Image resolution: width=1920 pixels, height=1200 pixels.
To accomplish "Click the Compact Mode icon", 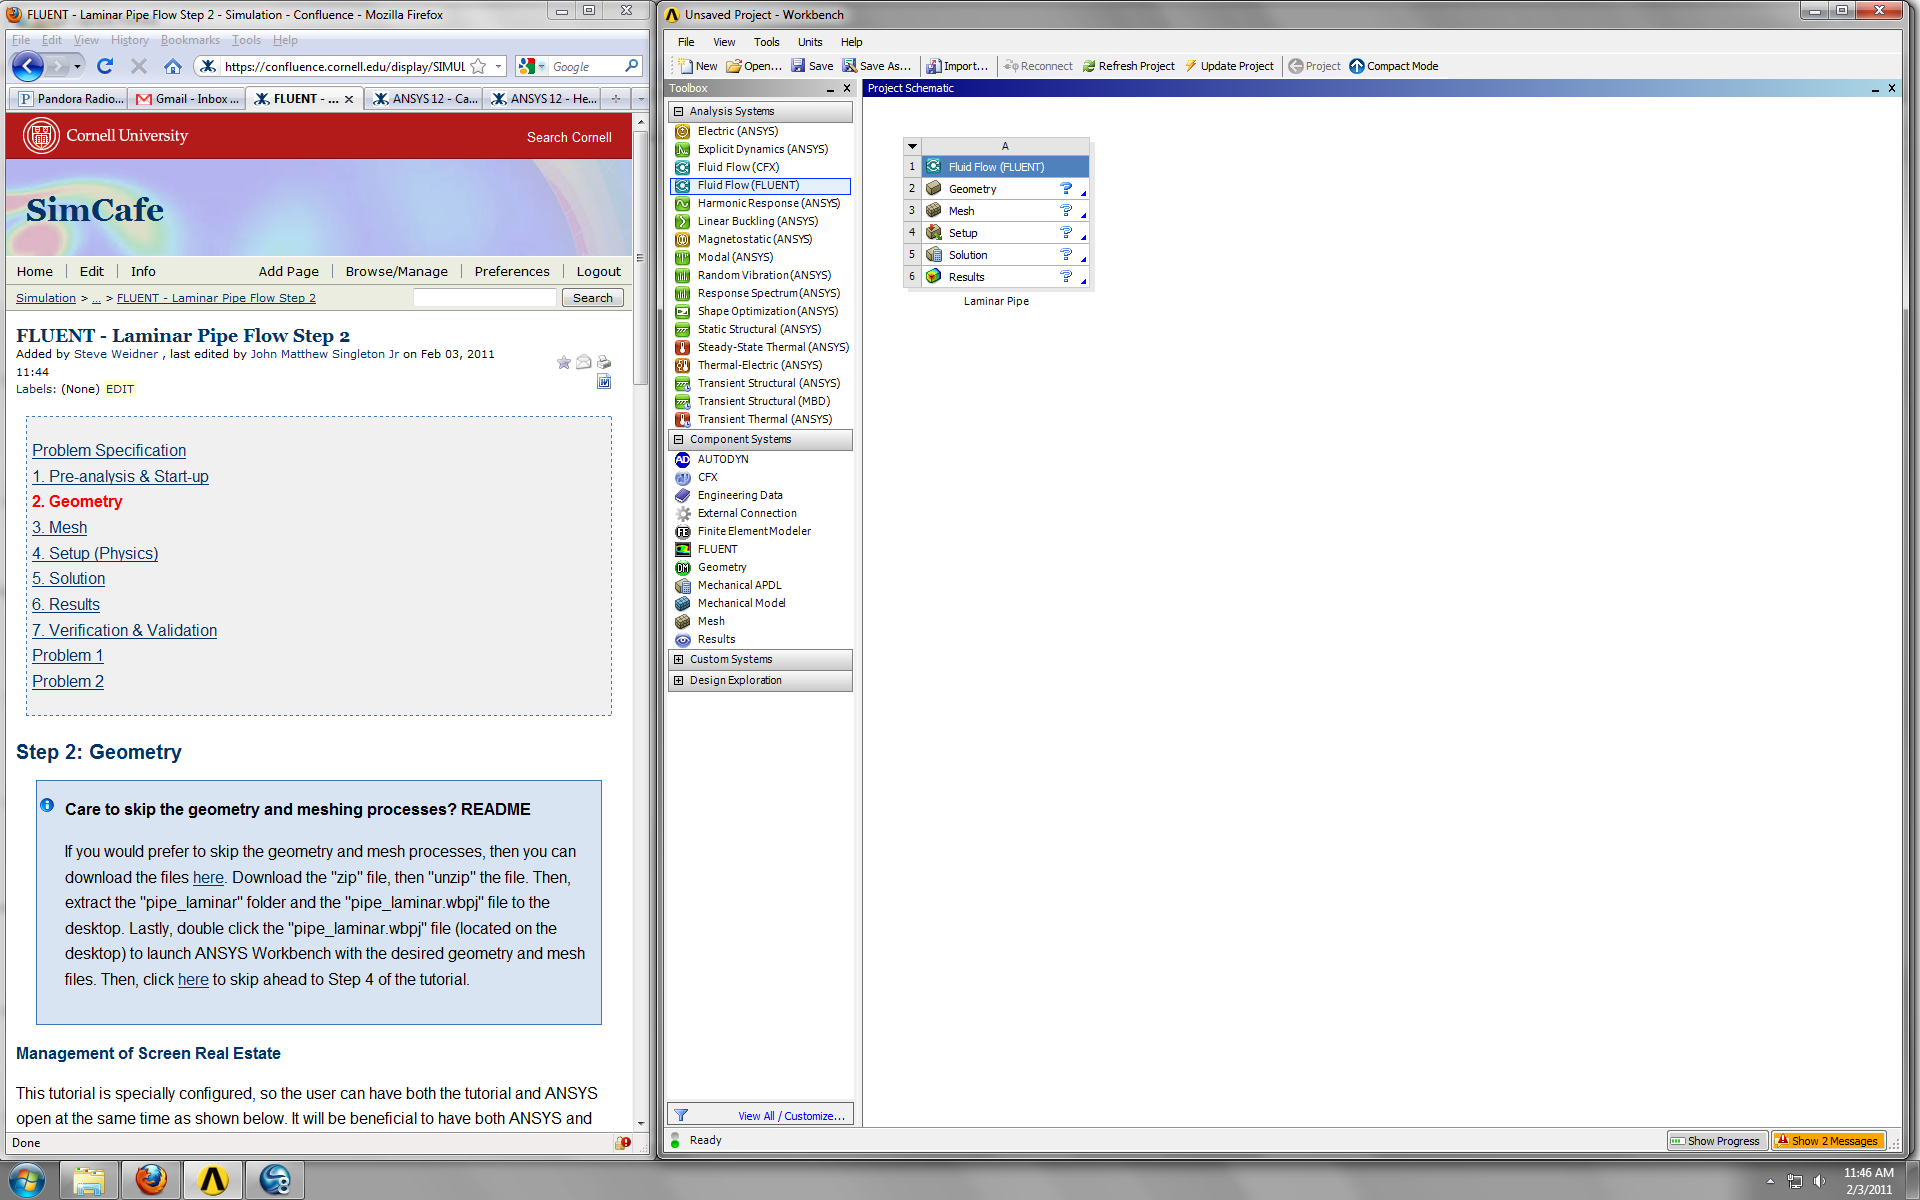I will click(1357, 66).
